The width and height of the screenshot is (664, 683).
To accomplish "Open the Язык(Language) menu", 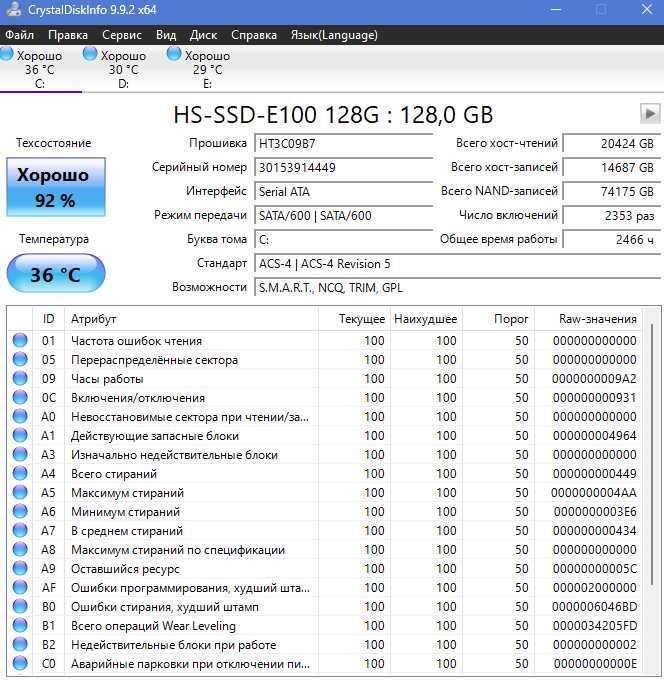I will click(x=334, y=35).
